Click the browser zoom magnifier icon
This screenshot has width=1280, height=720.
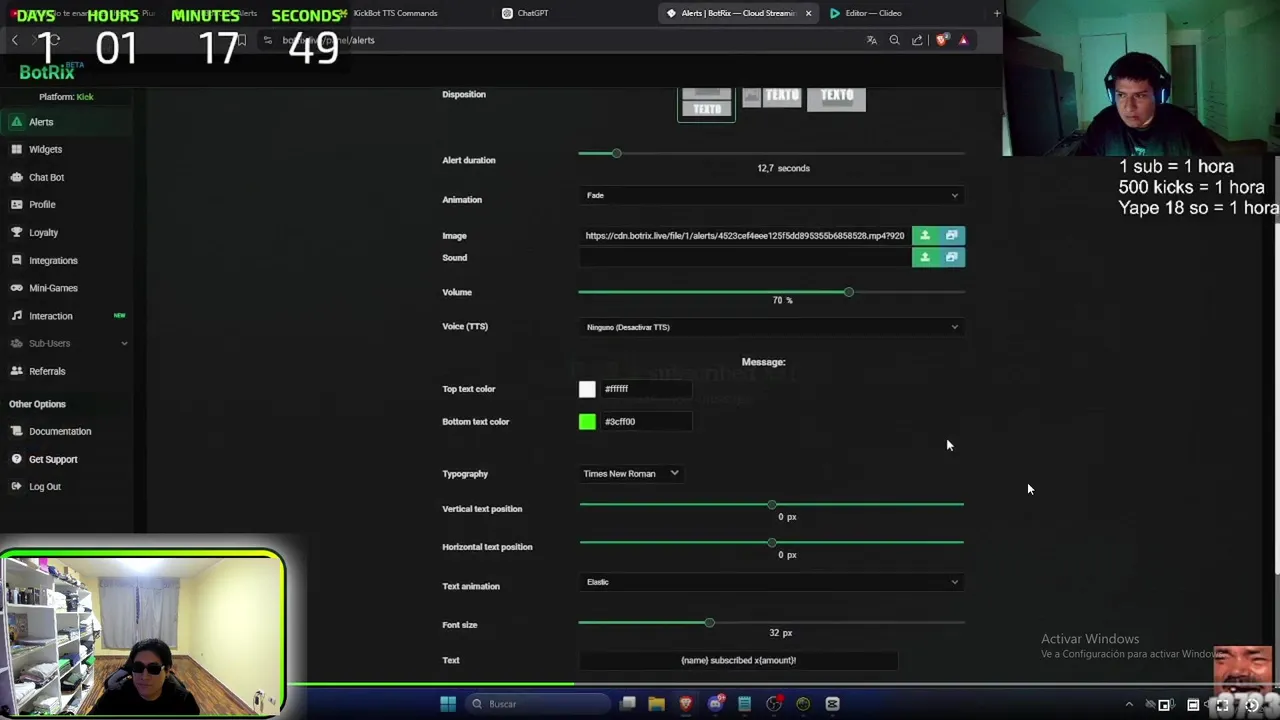click(x=895, y=40)
